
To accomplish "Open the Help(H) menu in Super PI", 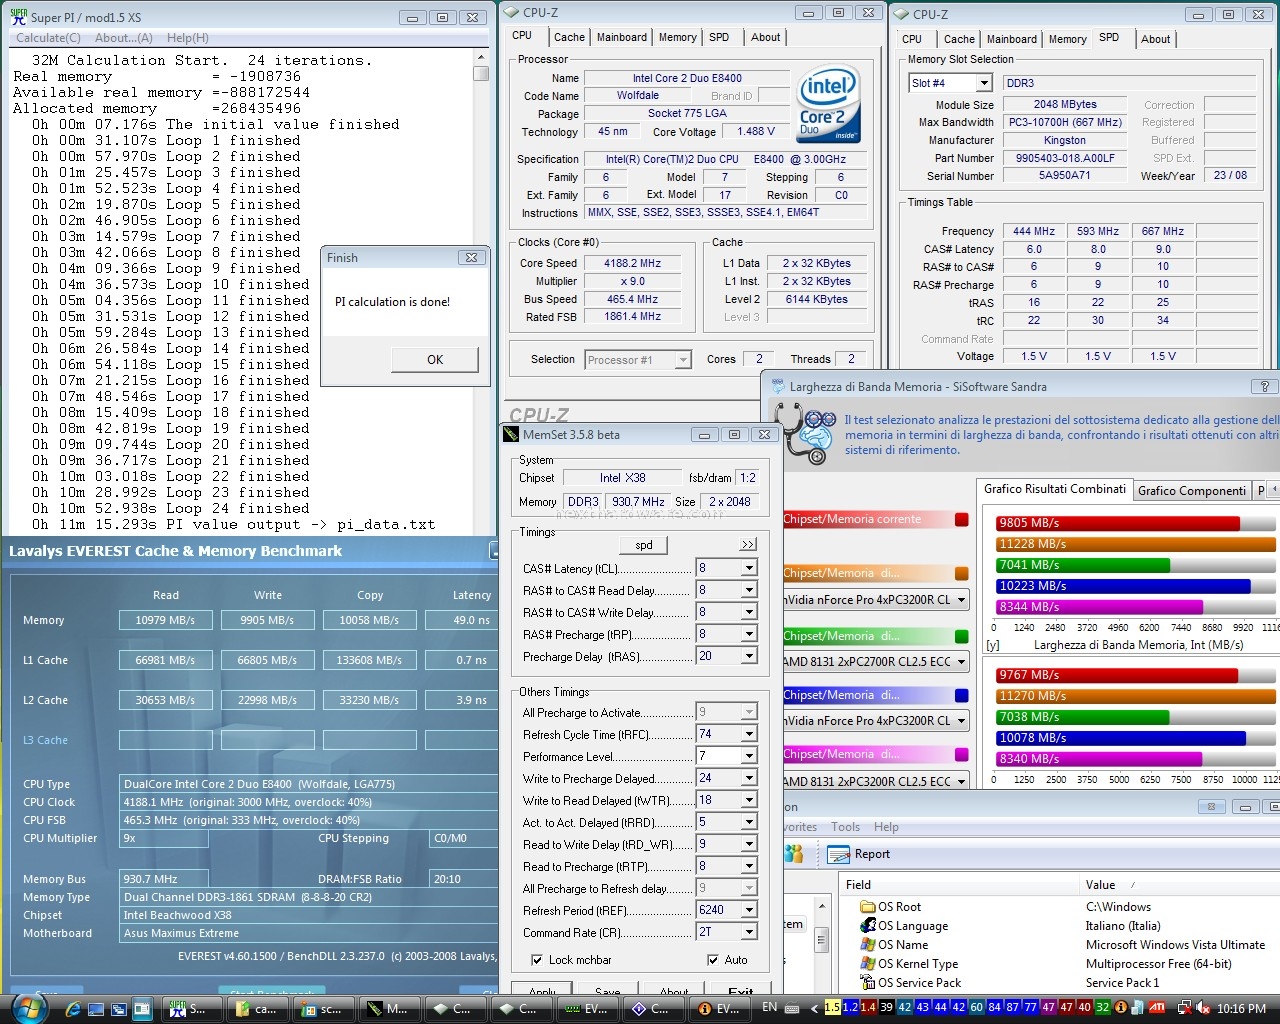I will tap(188, 38).
